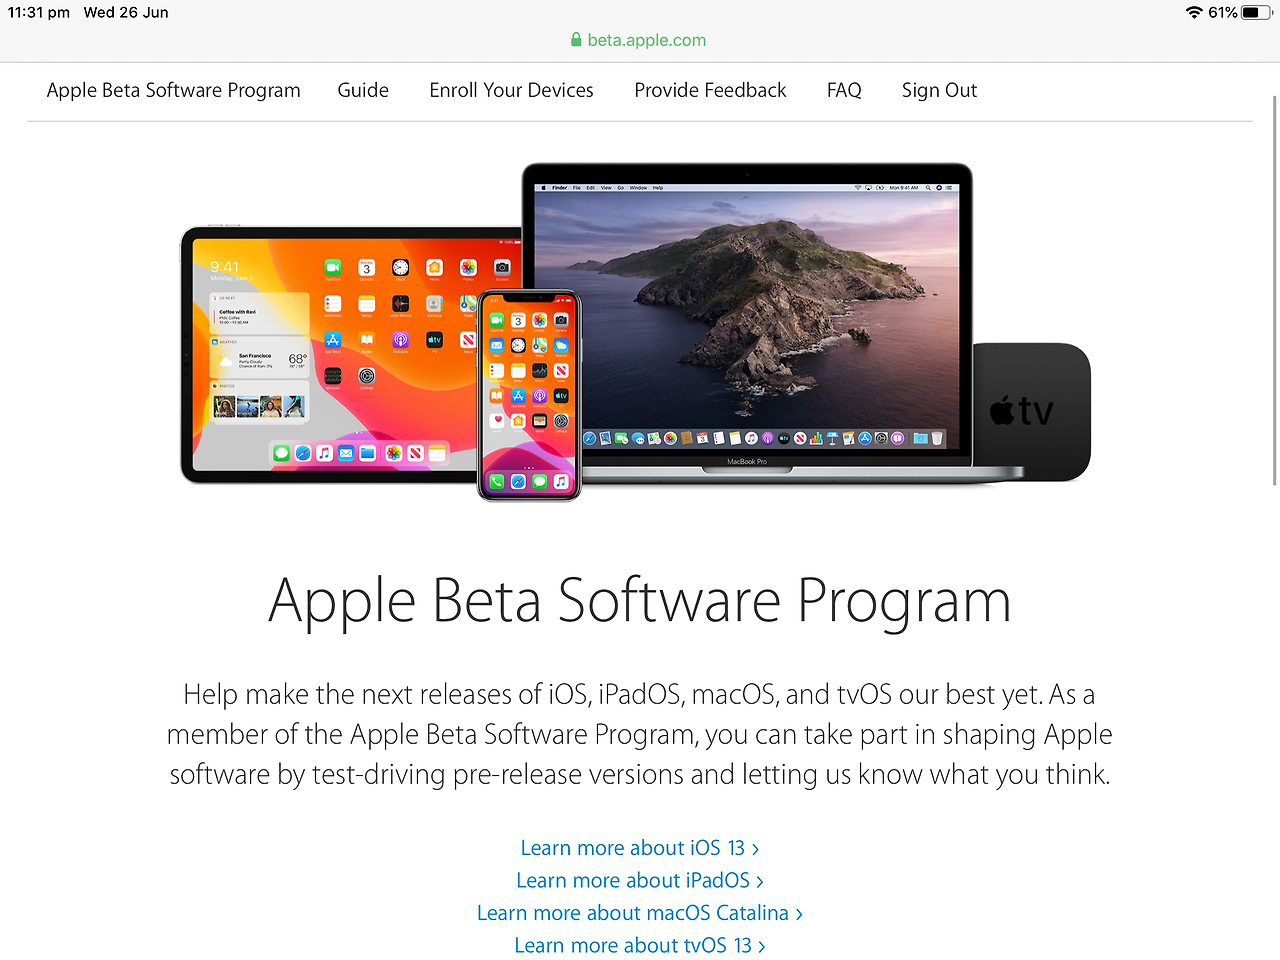Screen dimensions: 1280x960
Task: Sign Out of the beta program
Action: (x=939, y=90)
